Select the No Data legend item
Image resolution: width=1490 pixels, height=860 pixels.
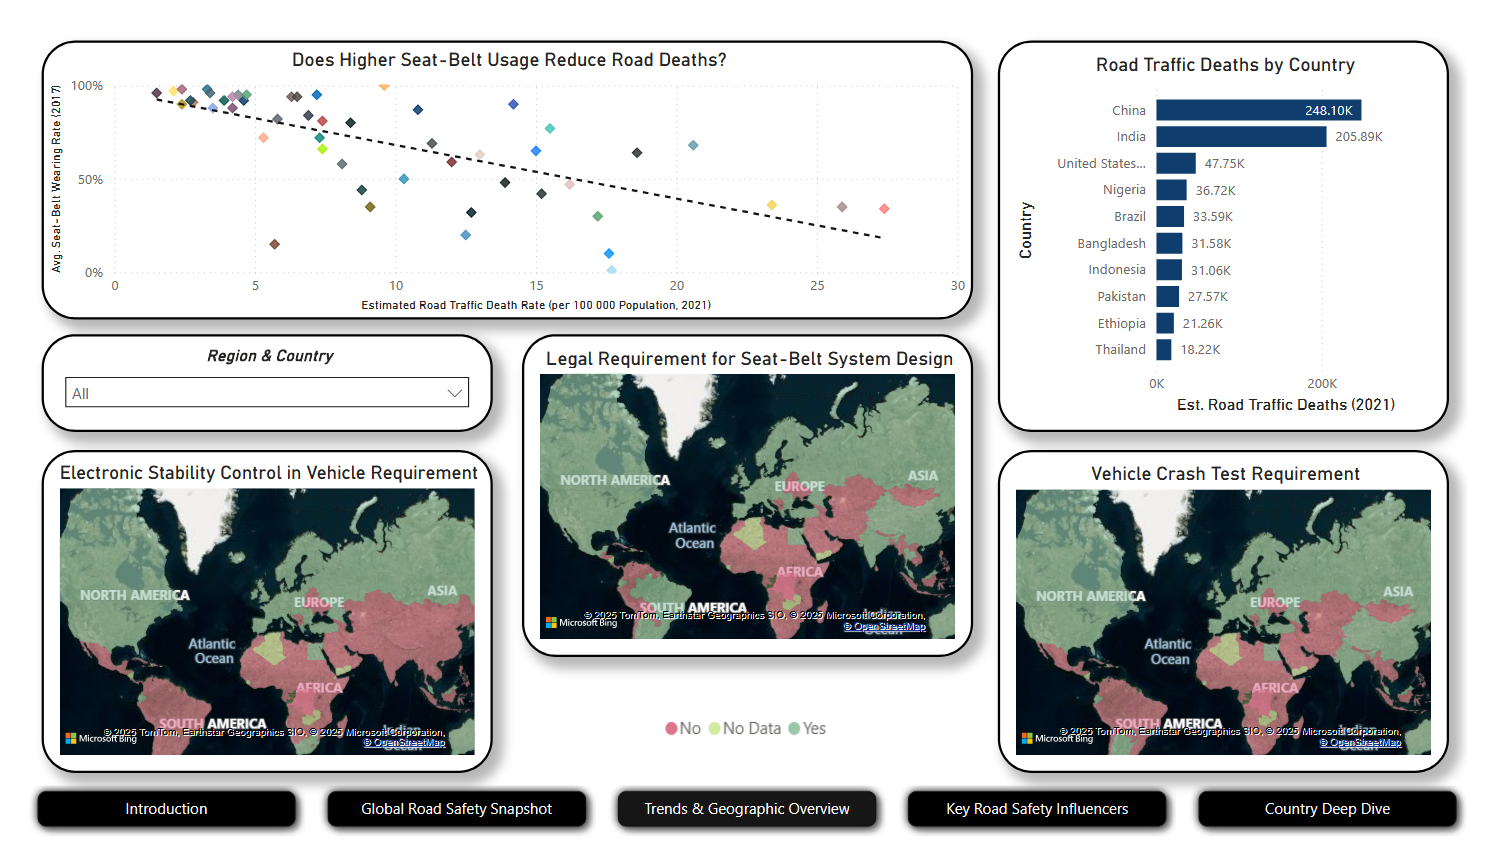coord(745,729)
